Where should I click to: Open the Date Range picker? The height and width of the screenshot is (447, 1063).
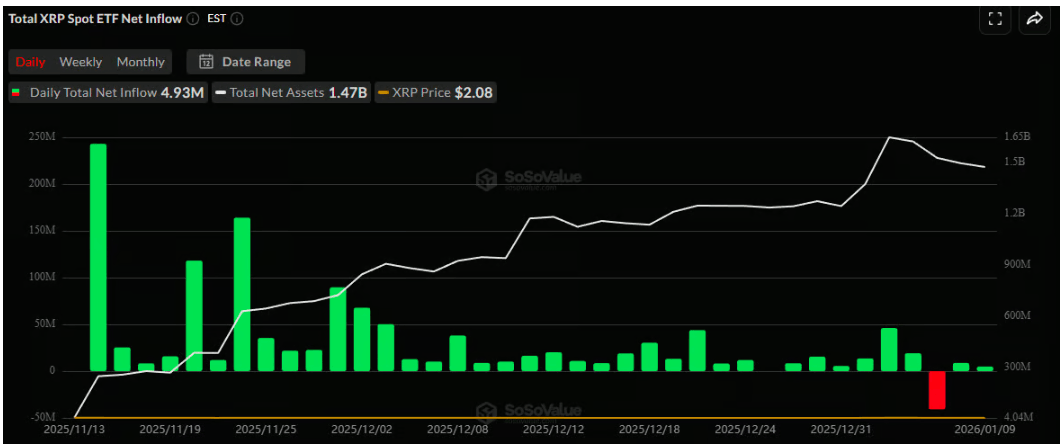[x=245, y=62]
